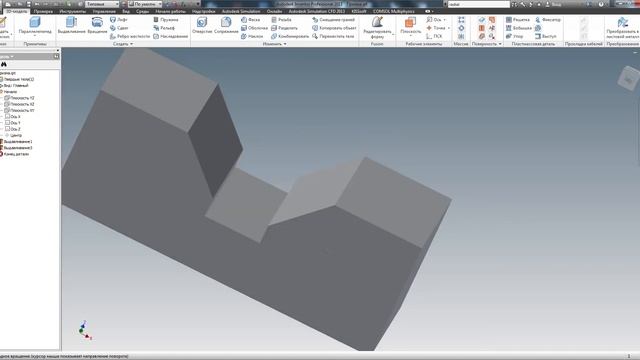Create a work plane with Плоскость
Viewport: 640px width, 360px height.
[410, 24]
